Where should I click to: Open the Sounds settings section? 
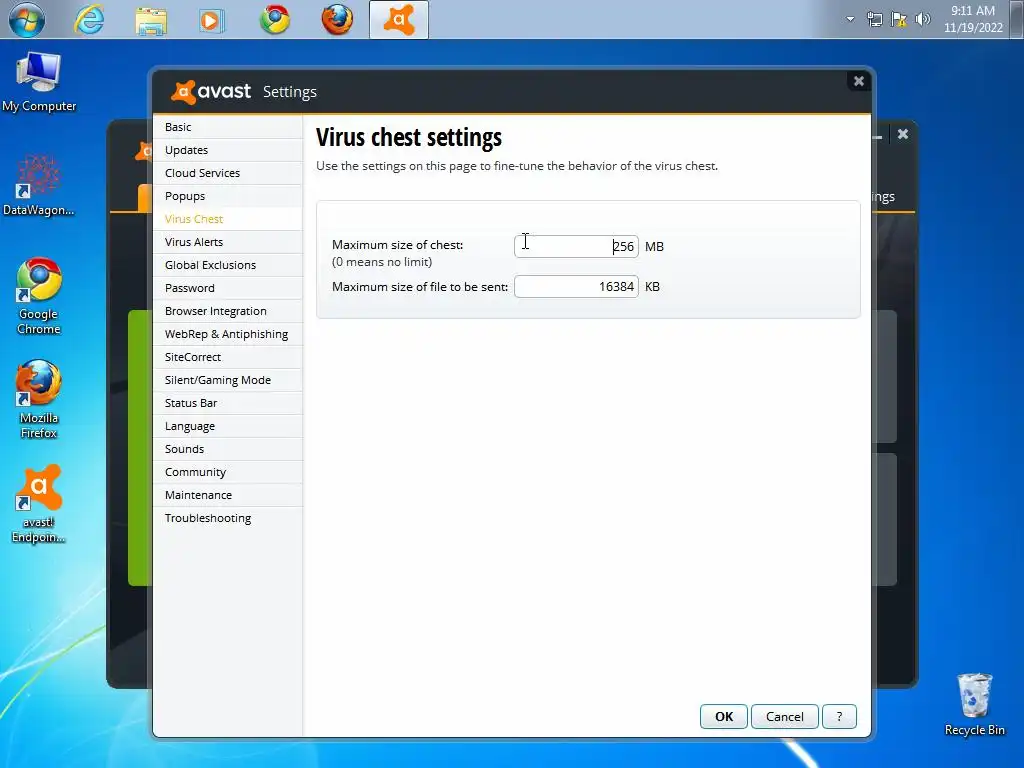pos(227,449)
